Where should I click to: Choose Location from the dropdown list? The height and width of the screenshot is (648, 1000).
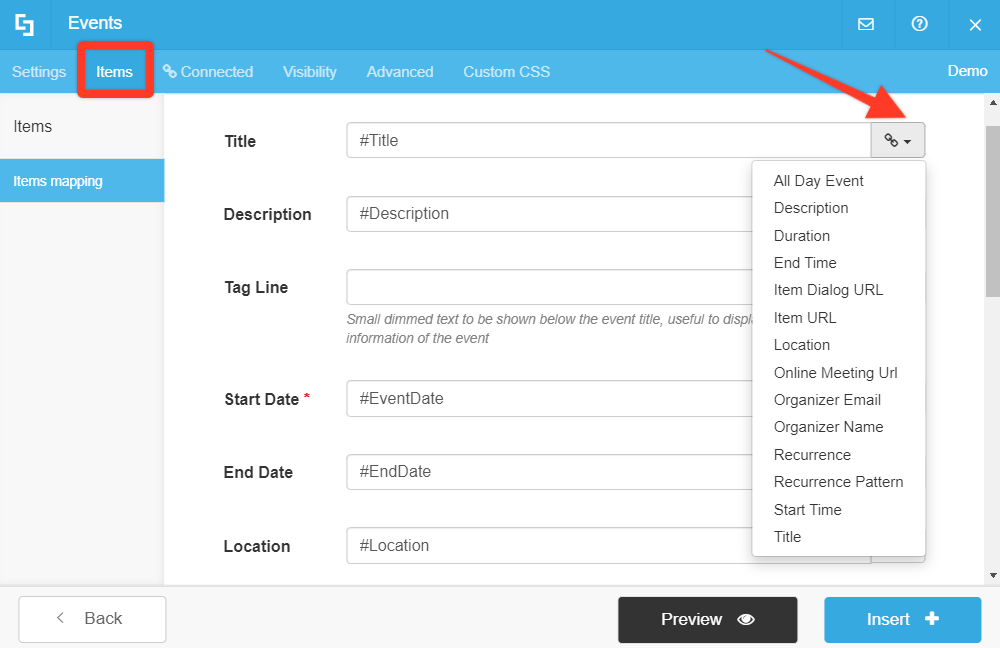coord(802,345)
